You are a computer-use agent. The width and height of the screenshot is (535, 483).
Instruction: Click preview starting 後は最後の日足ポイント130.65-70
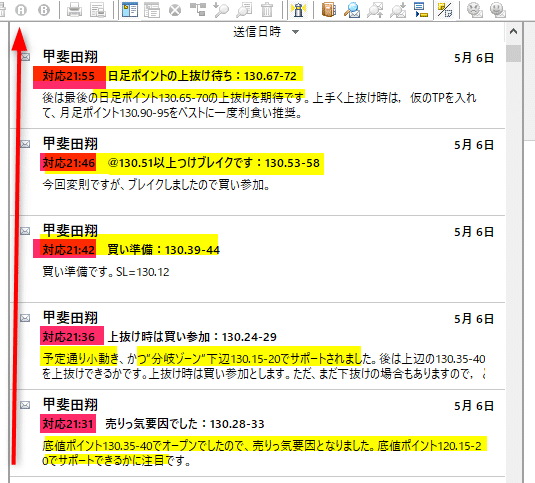(x=259, y=105)
